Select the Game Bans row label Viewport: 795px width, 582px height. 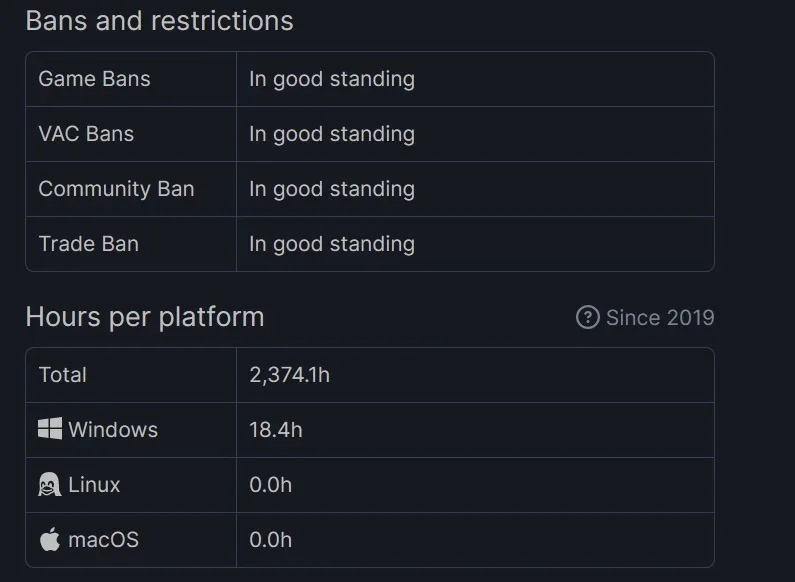(x=94, y=79)
